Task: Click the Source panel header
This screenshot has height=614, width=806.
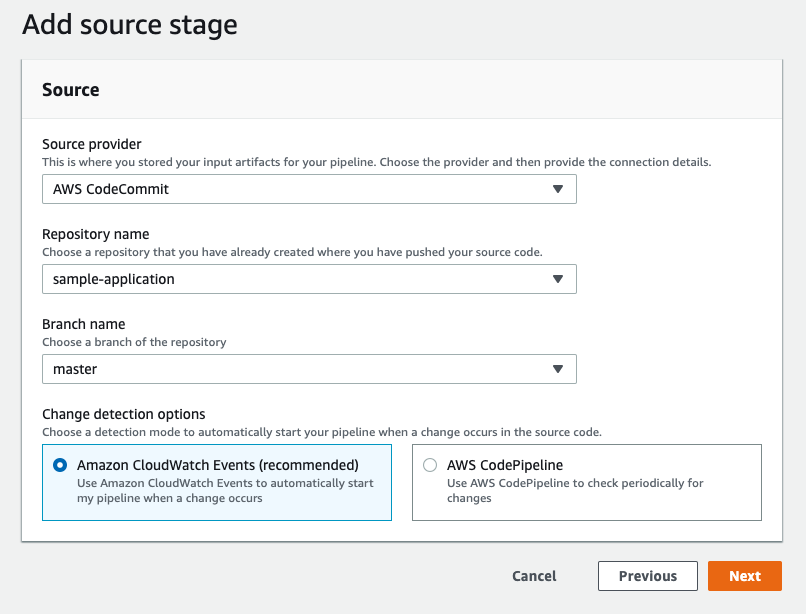Action: coord(71,90)
